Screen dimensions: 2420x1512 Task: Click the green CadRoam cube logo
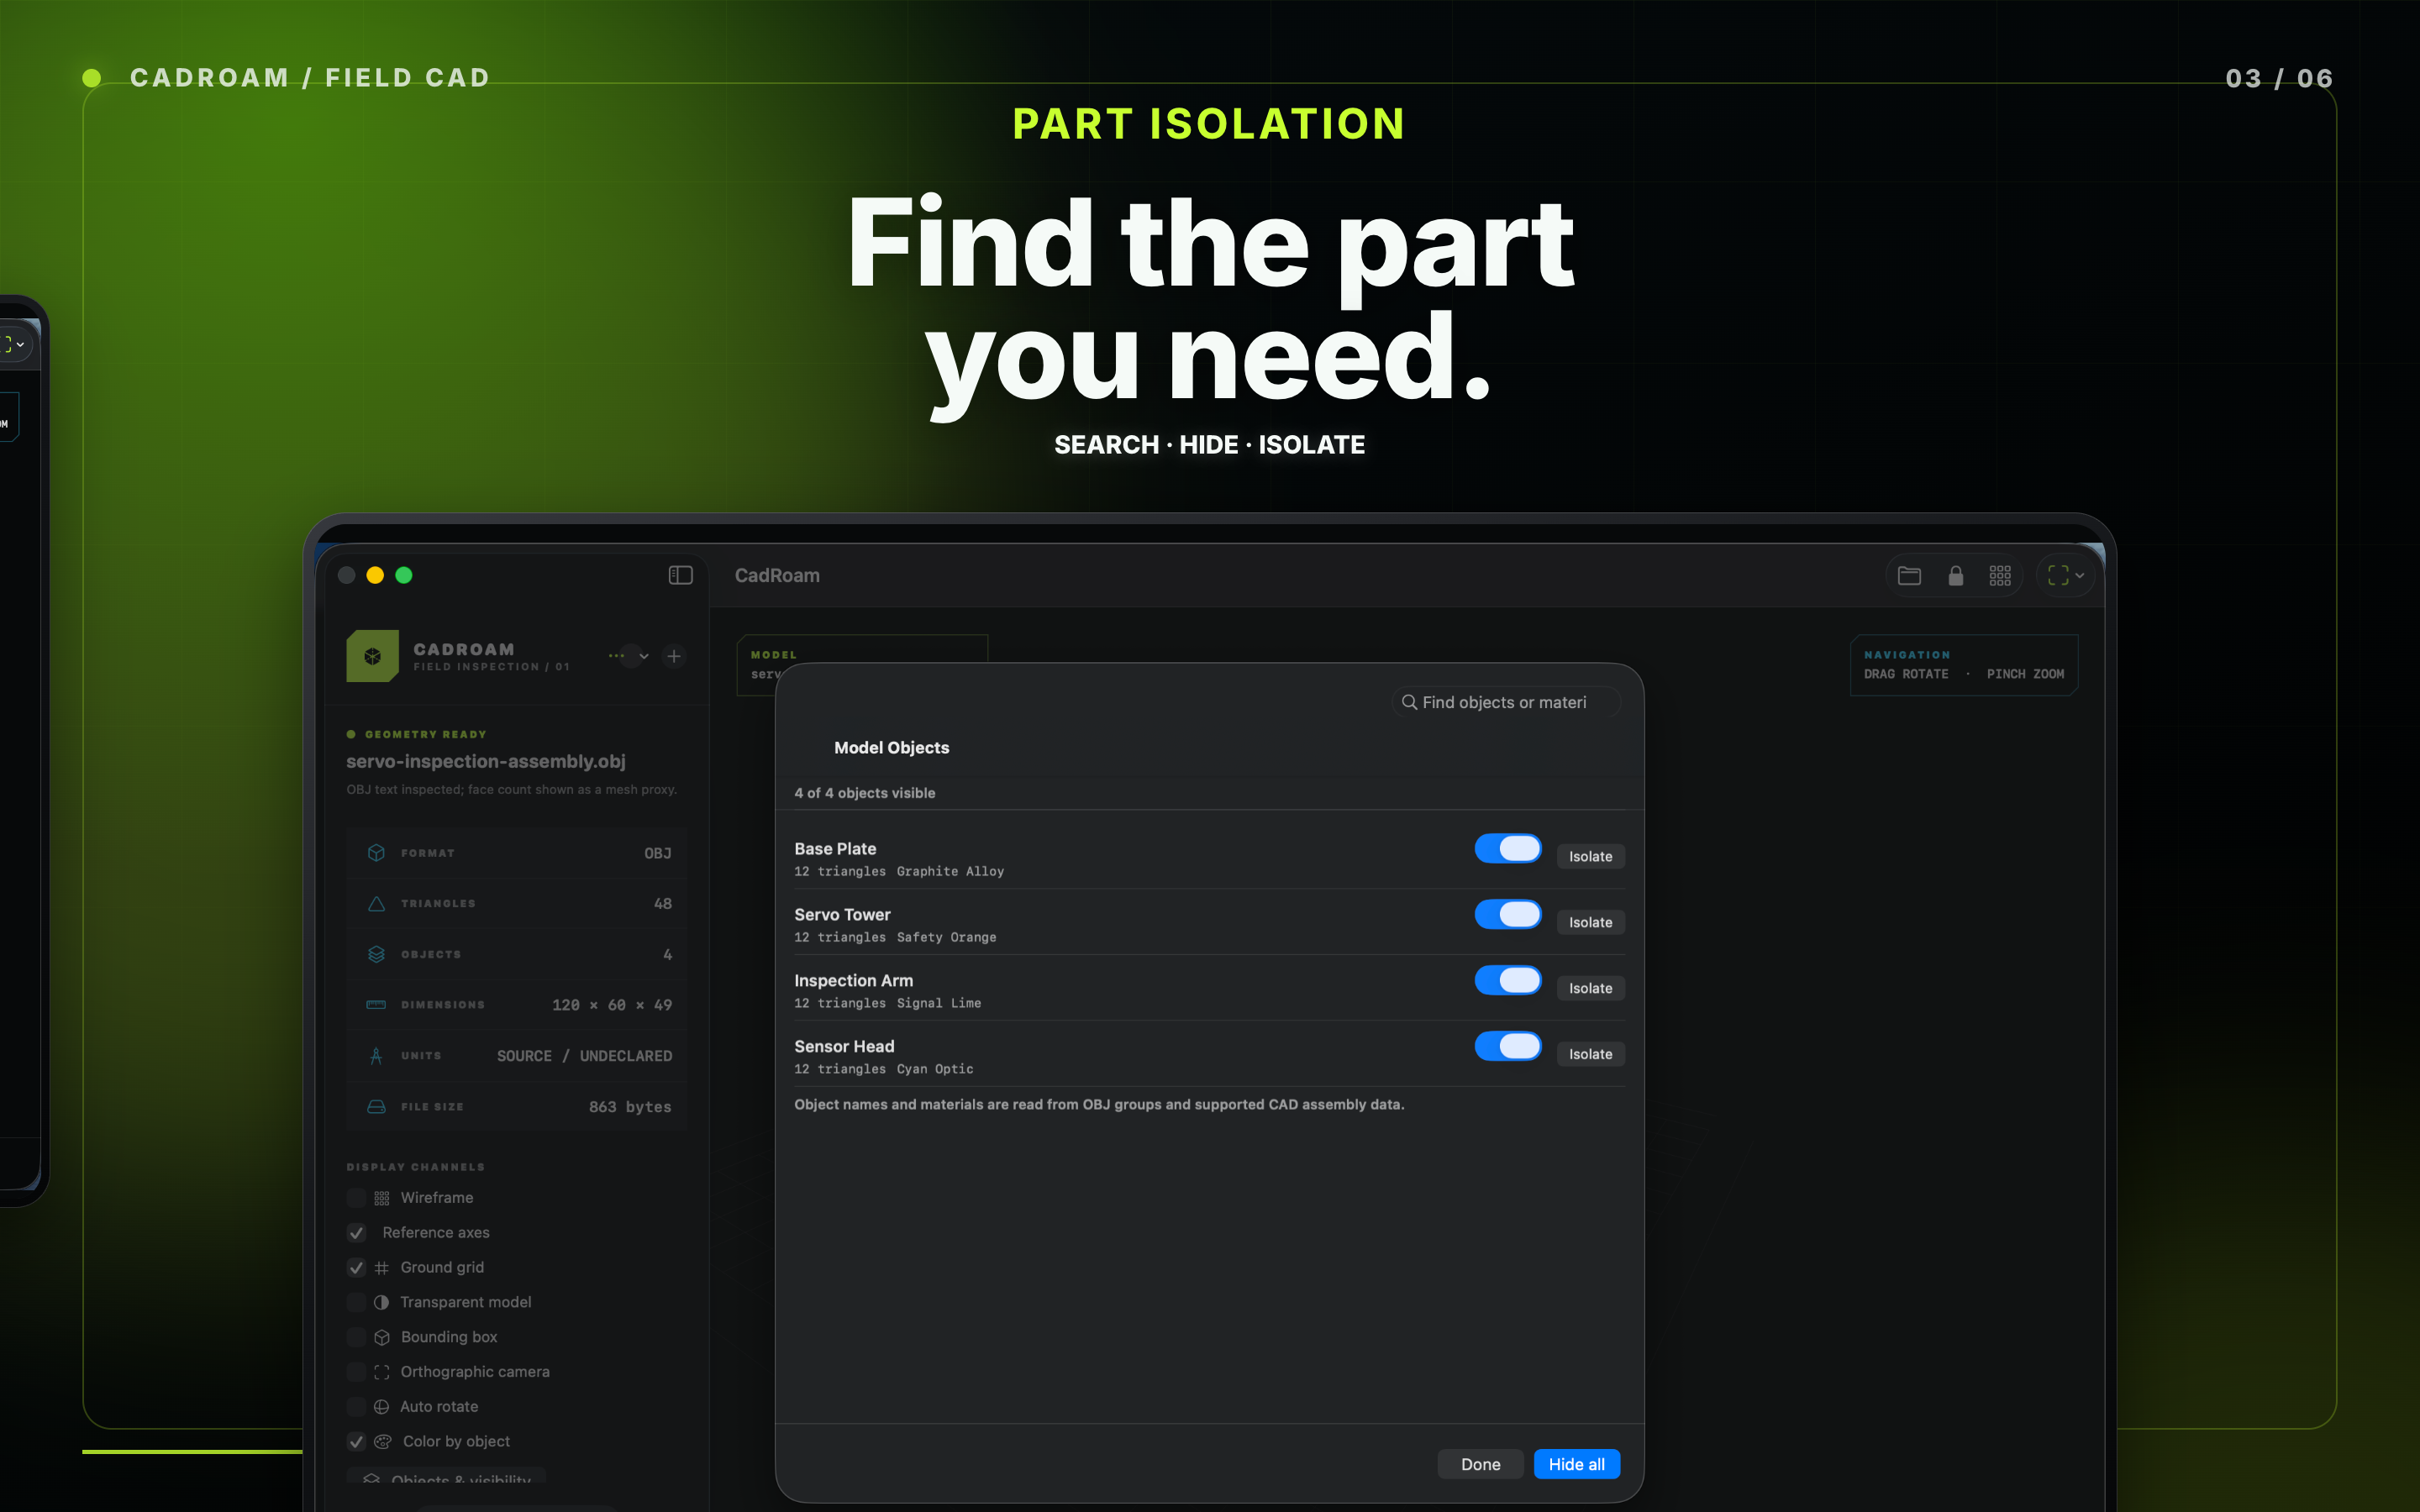(x=372, y=656)
